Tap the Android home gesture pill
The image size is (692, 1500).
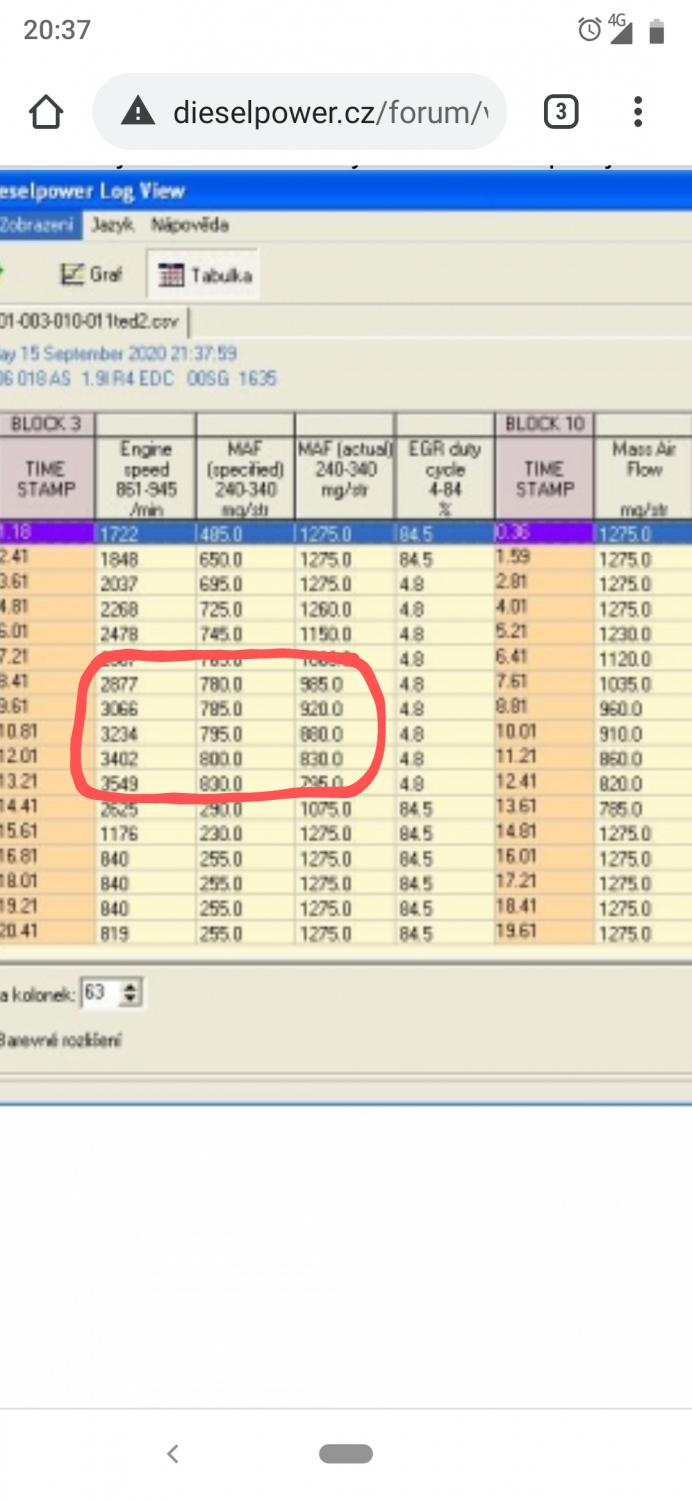coord(346,1454)
